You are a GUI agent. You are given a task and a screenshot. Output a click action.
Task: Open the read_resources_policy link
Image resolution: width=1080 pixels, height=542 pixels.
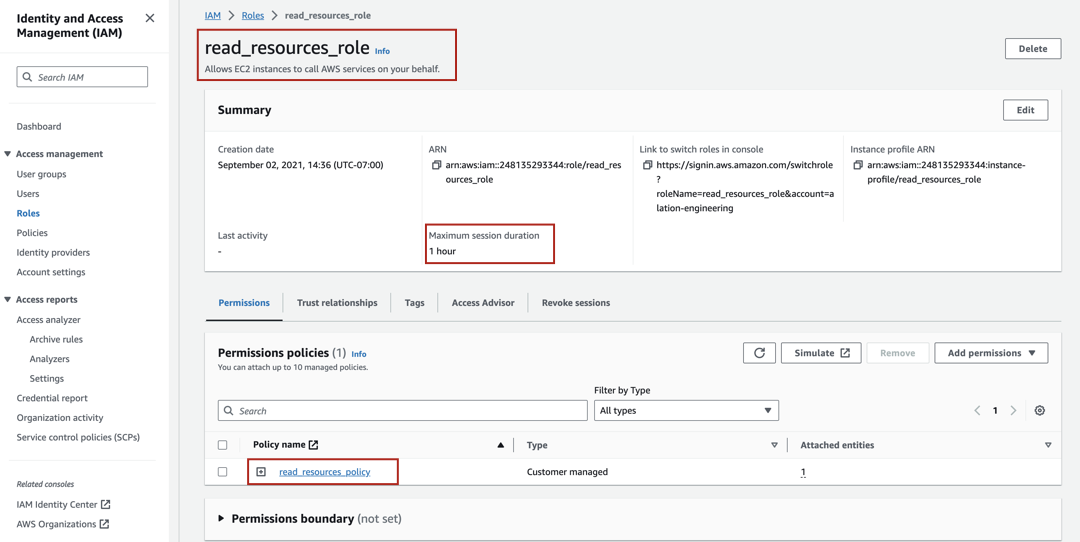tap(324, 472)
